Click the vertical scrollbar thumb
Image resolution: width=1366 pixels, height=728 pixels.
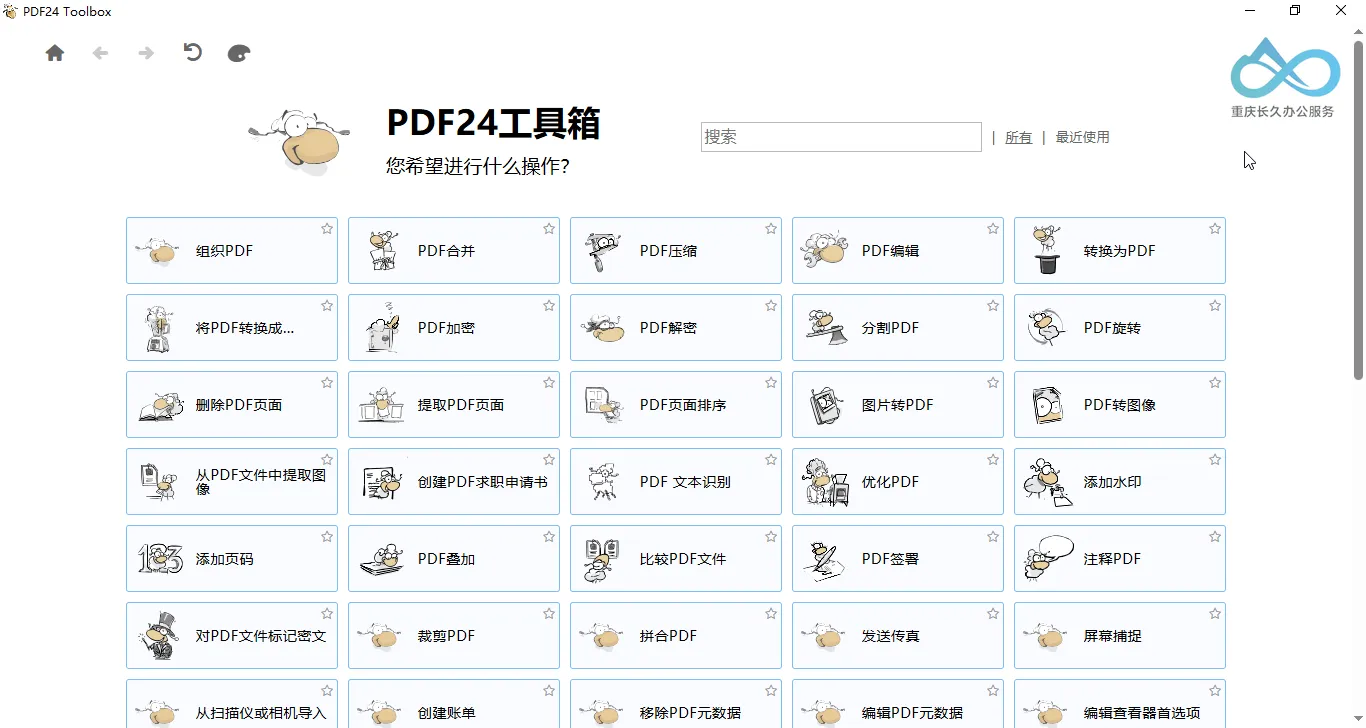click(x=1358, y=210)
